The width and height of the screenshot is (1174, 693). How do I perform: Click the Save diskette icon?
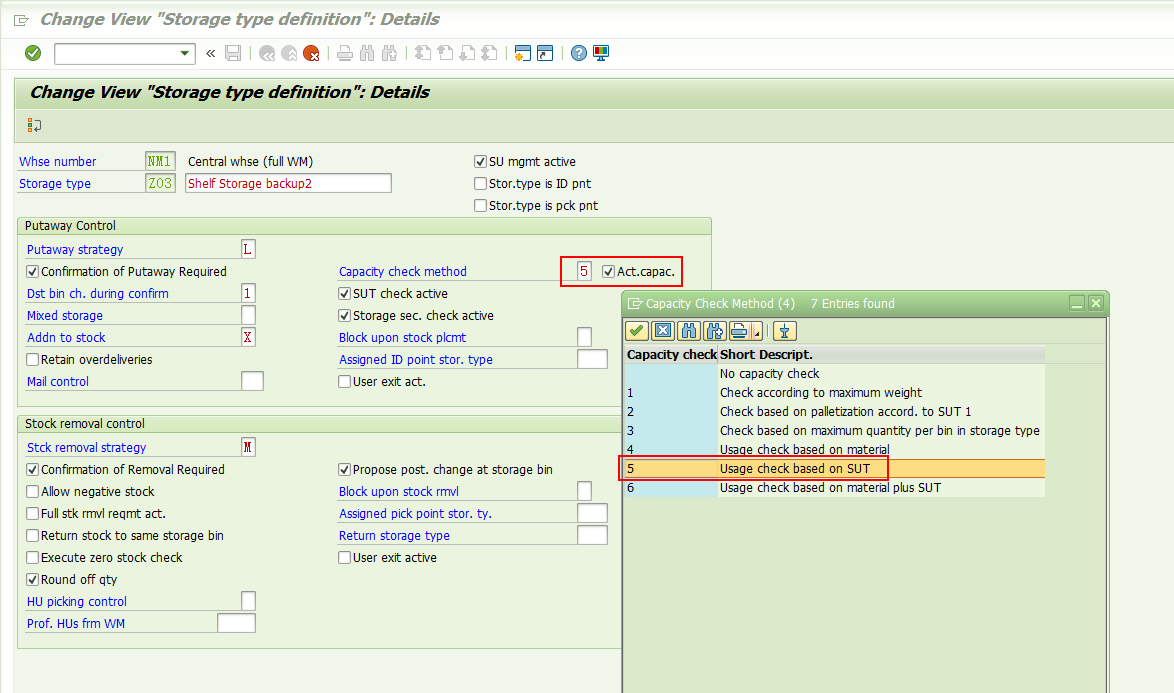click(233, 53)
